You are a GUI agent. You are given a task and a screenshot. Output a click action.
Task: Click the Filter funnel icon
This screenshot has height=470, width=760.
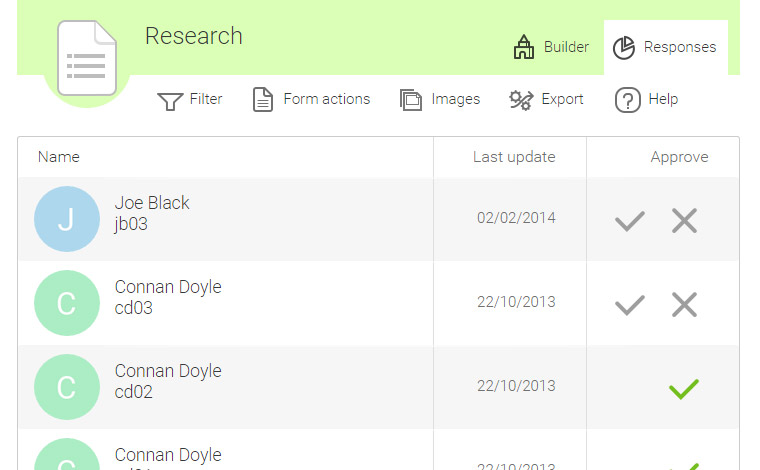coord(170,101)
